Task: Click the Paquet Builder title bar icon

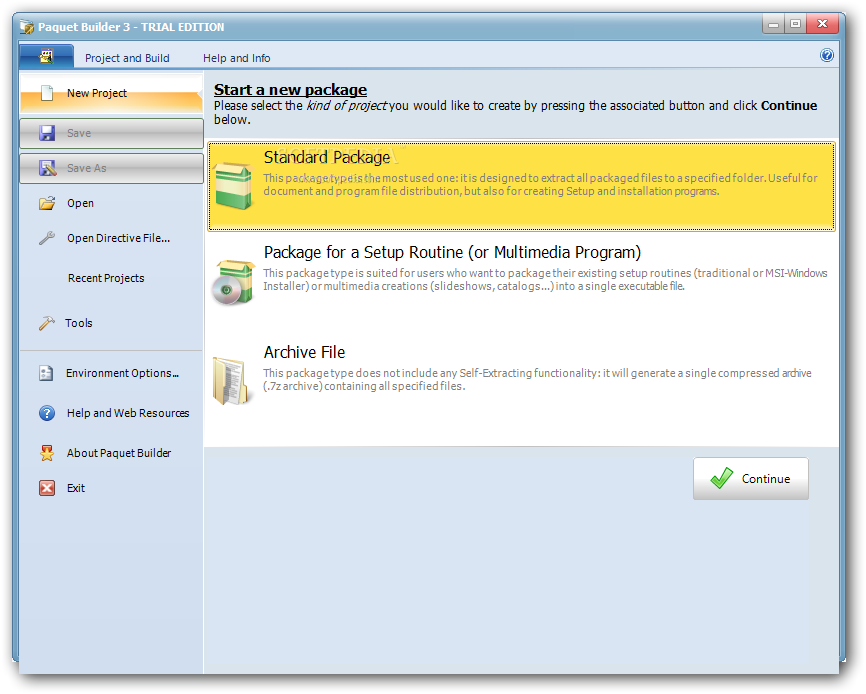Action: pos(27,27)
